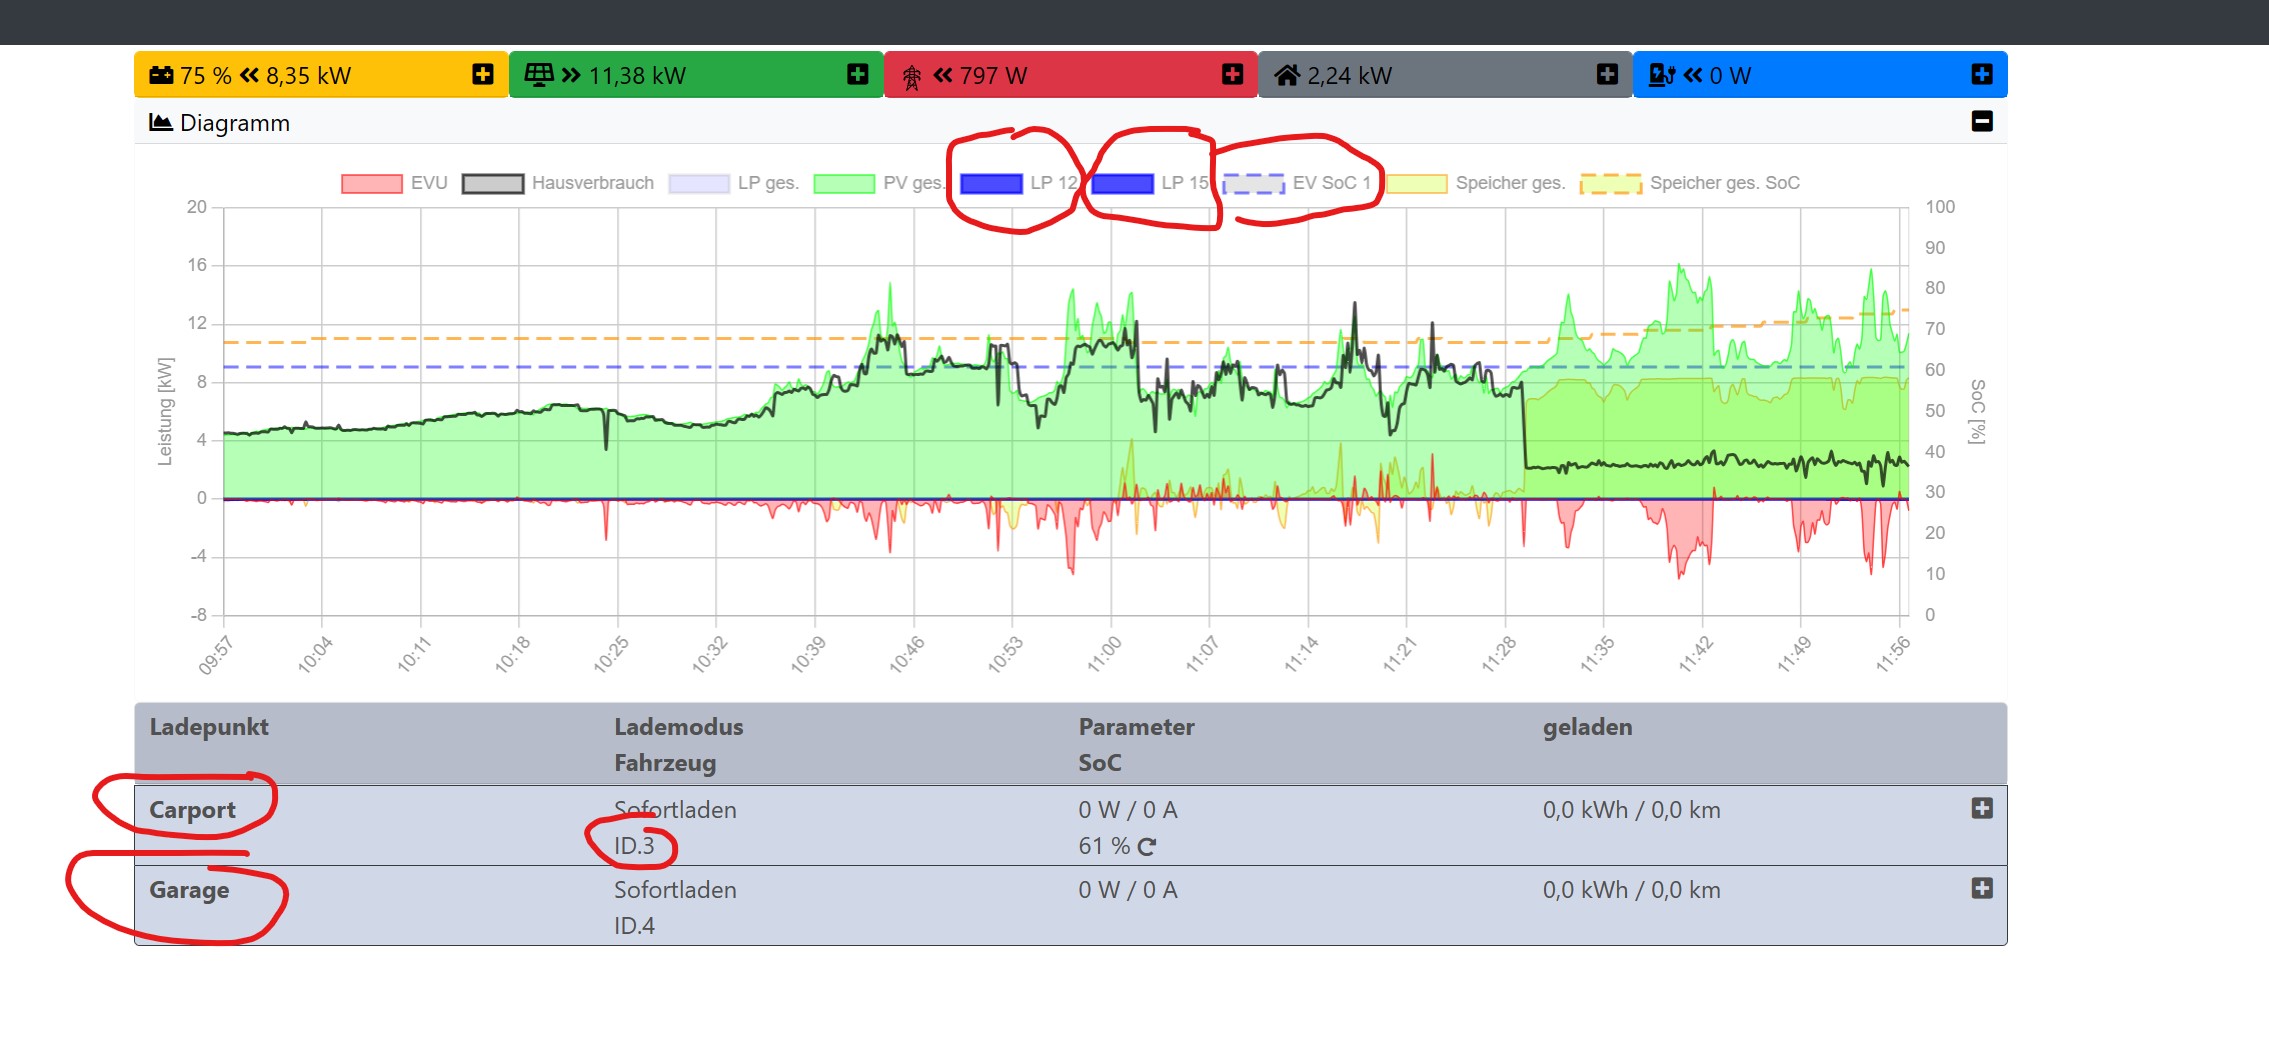The image size is (2269, 1038).
Task: Click the Sofortladen mode for Garage
Action: pyautogui.click(x=675, y=890)
